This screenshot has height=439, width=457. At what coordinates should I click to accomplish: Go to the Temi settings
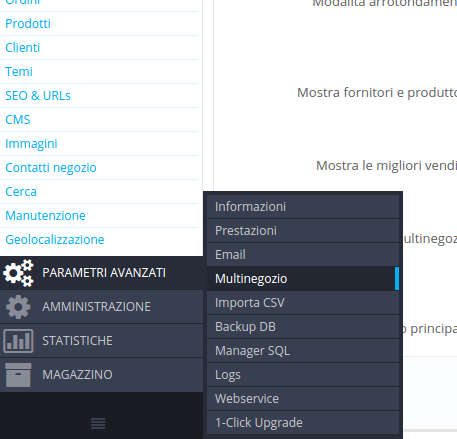[19, 72]
